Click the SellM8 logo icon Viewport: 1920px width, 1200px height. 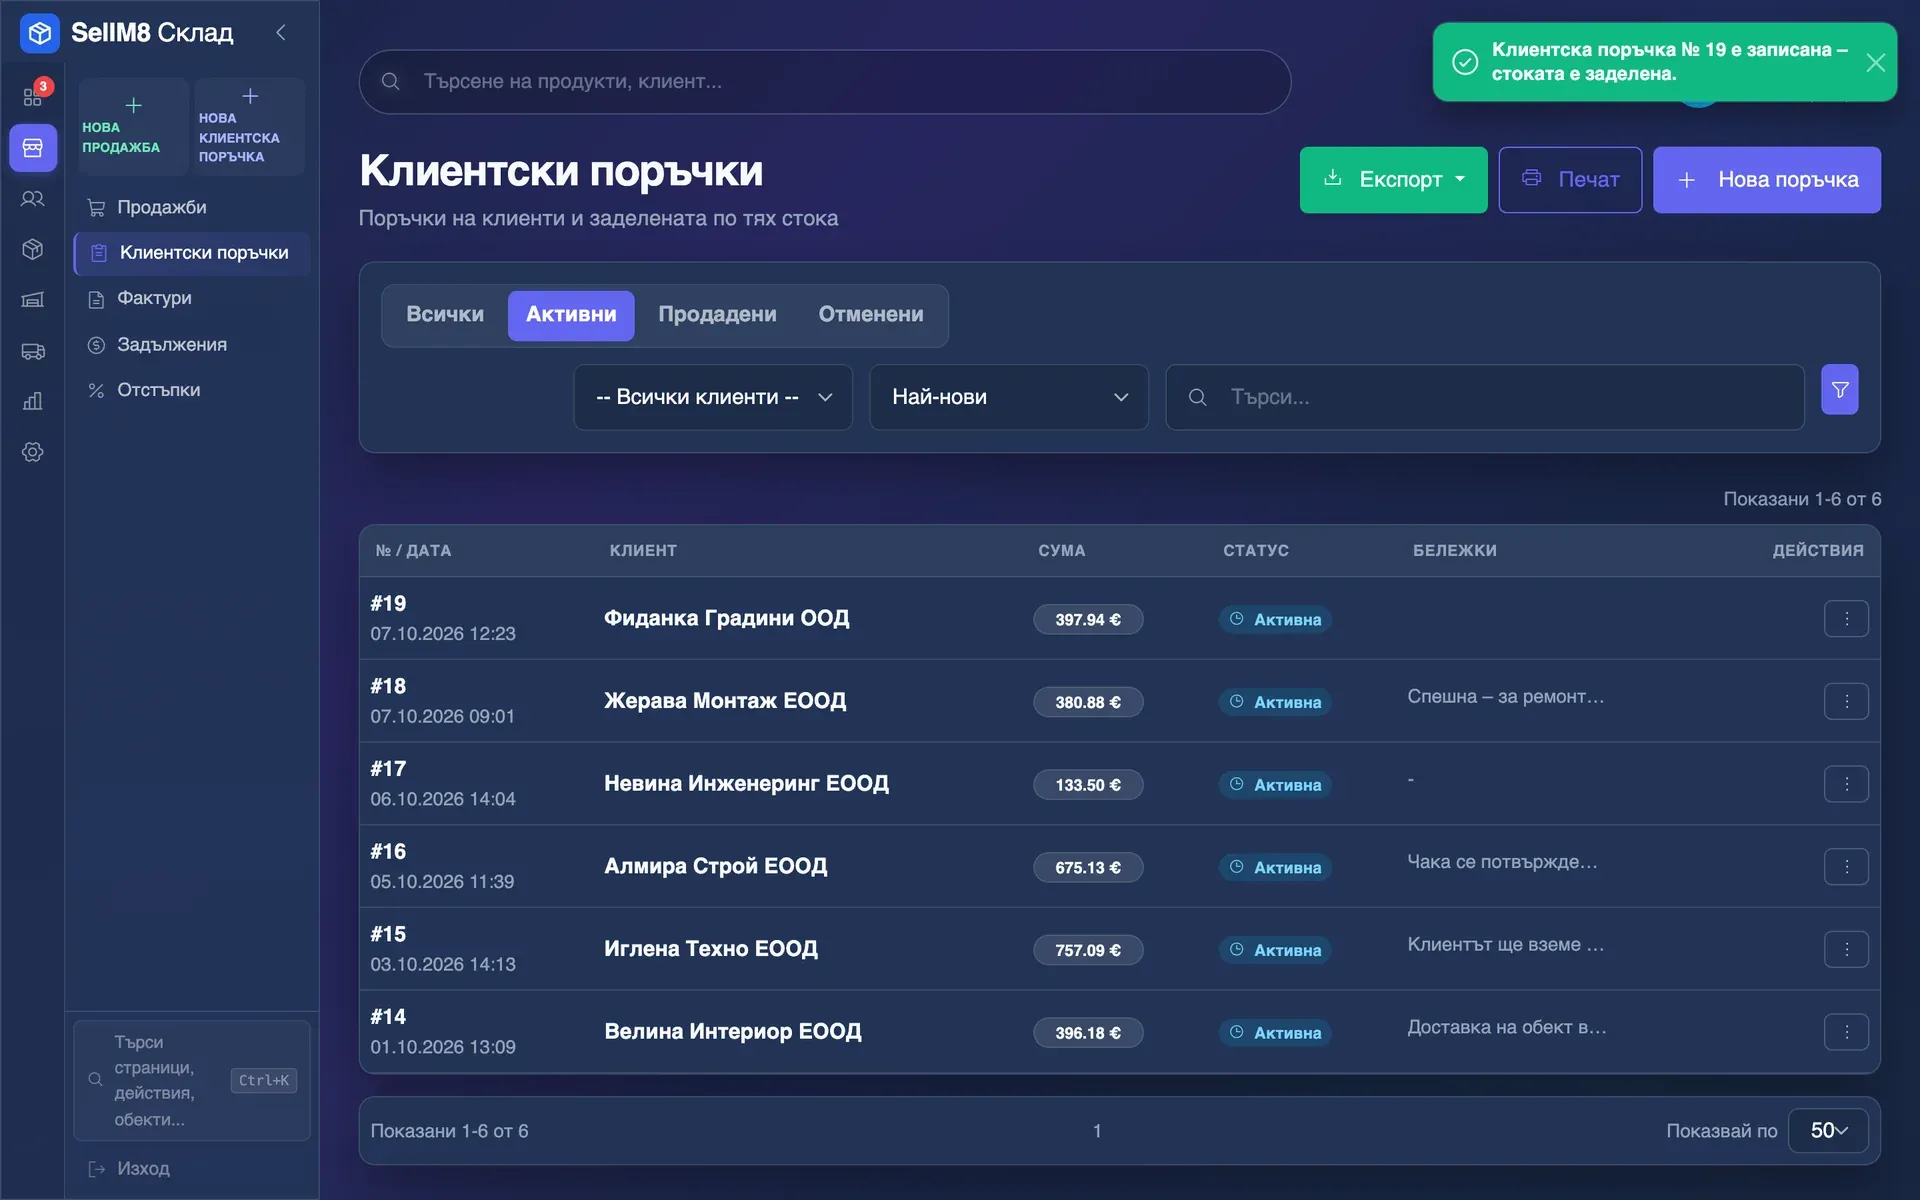point(40,33)
